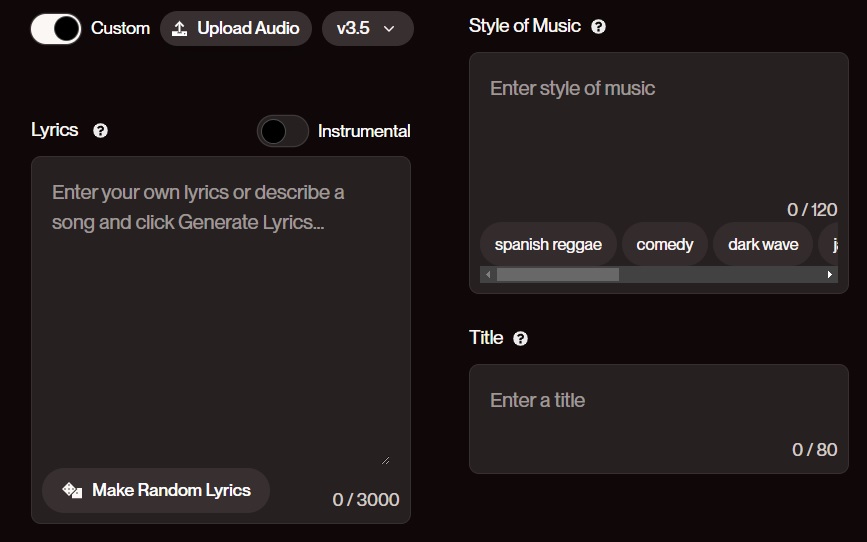Click the Upload Audio button
867x542 pixels.
tap(236, 28)
